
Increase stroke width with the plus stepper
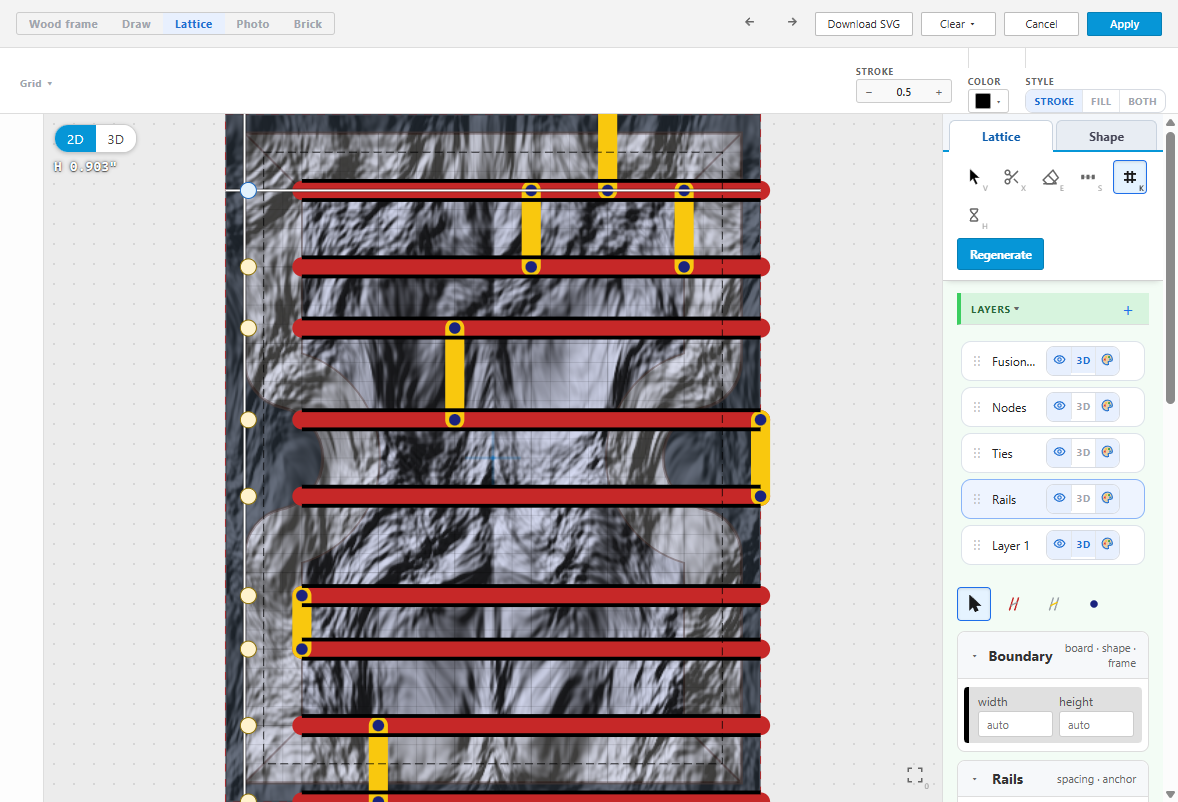coord(938,92)
